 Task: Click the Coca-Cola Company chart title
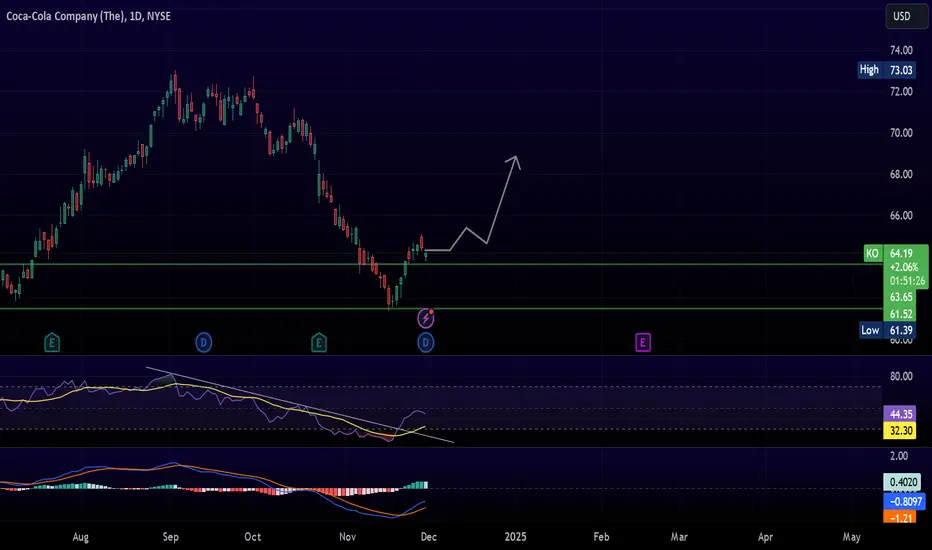point(89,16)
